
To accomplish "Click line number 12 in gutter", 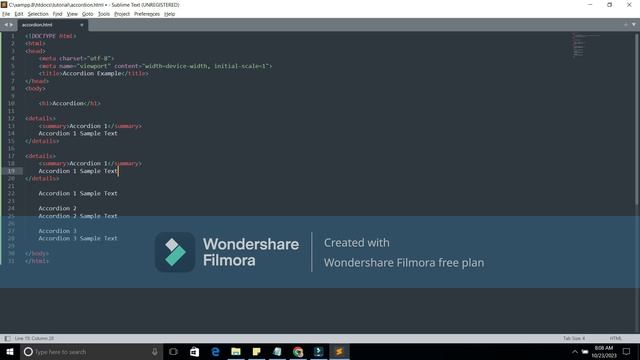I will point(11,118).
